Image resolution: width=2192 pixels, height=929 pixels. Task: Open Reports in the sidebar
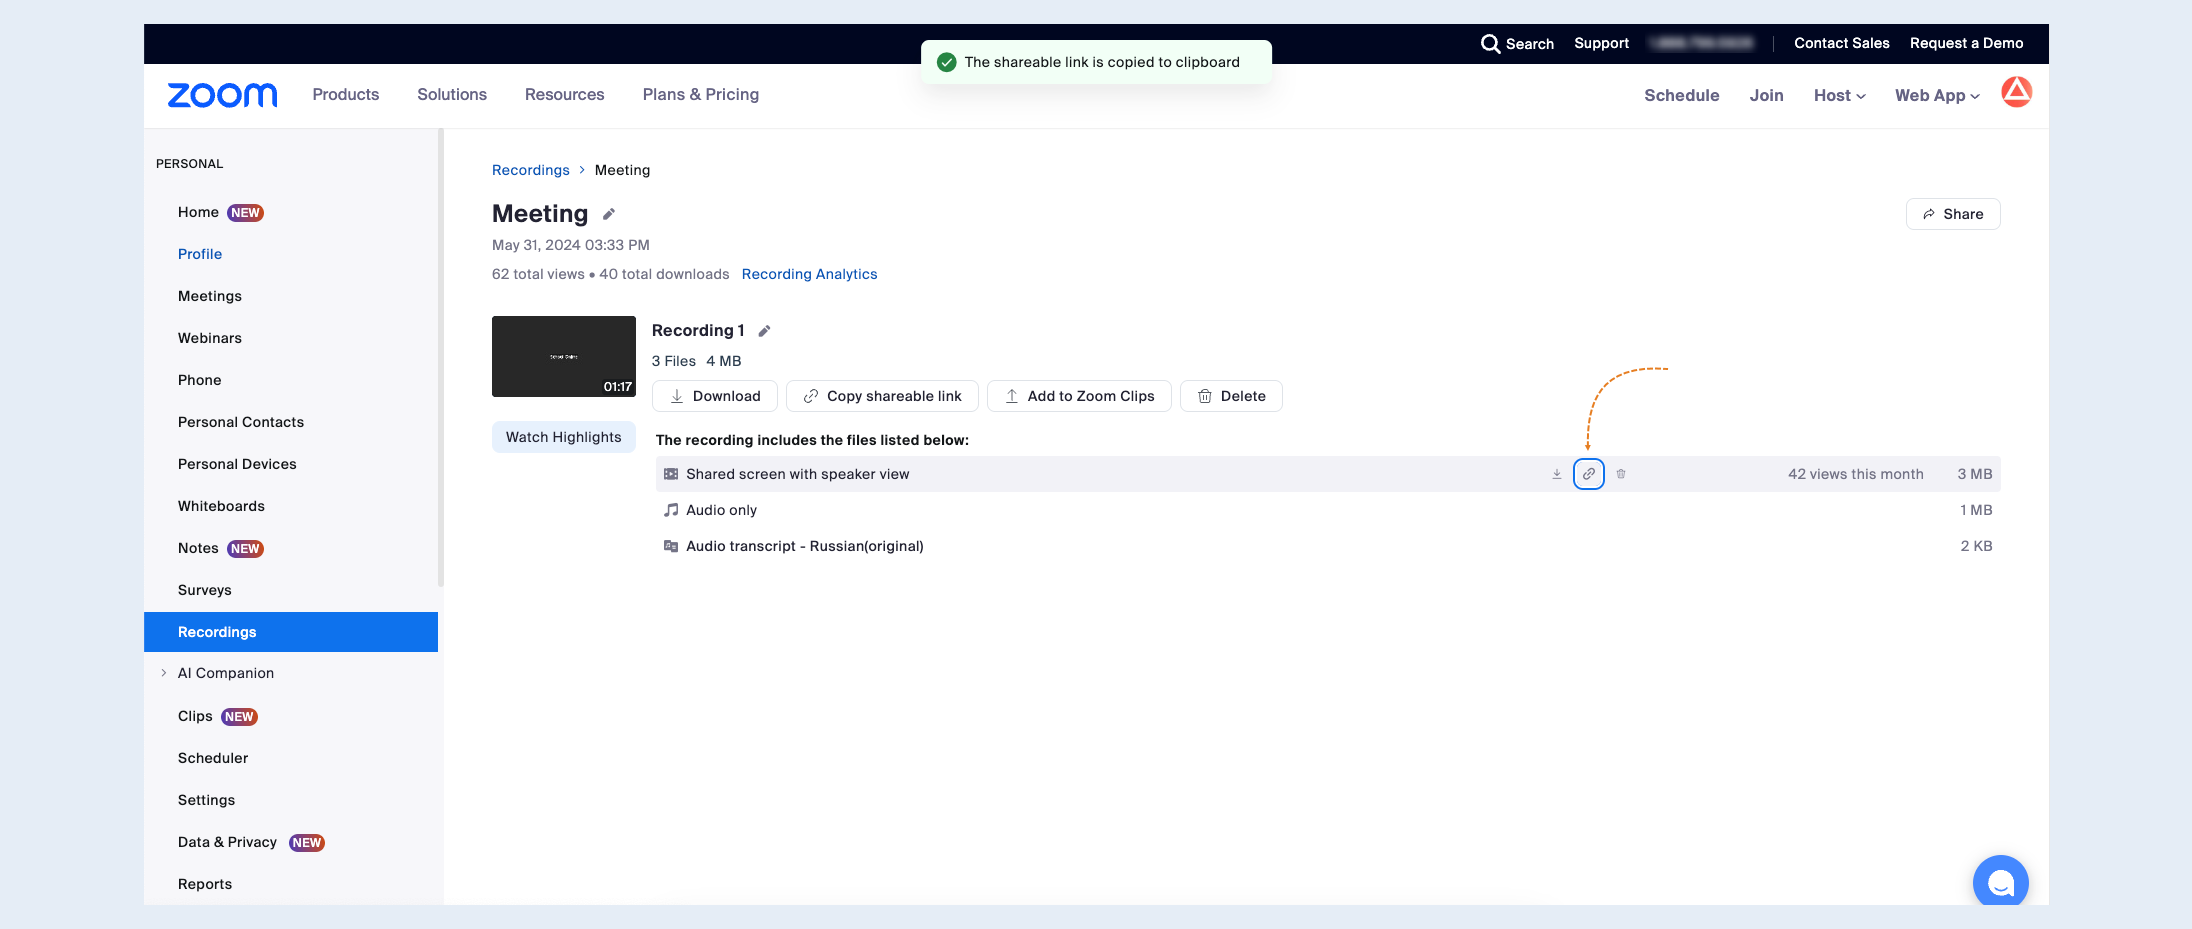point(205,884)
